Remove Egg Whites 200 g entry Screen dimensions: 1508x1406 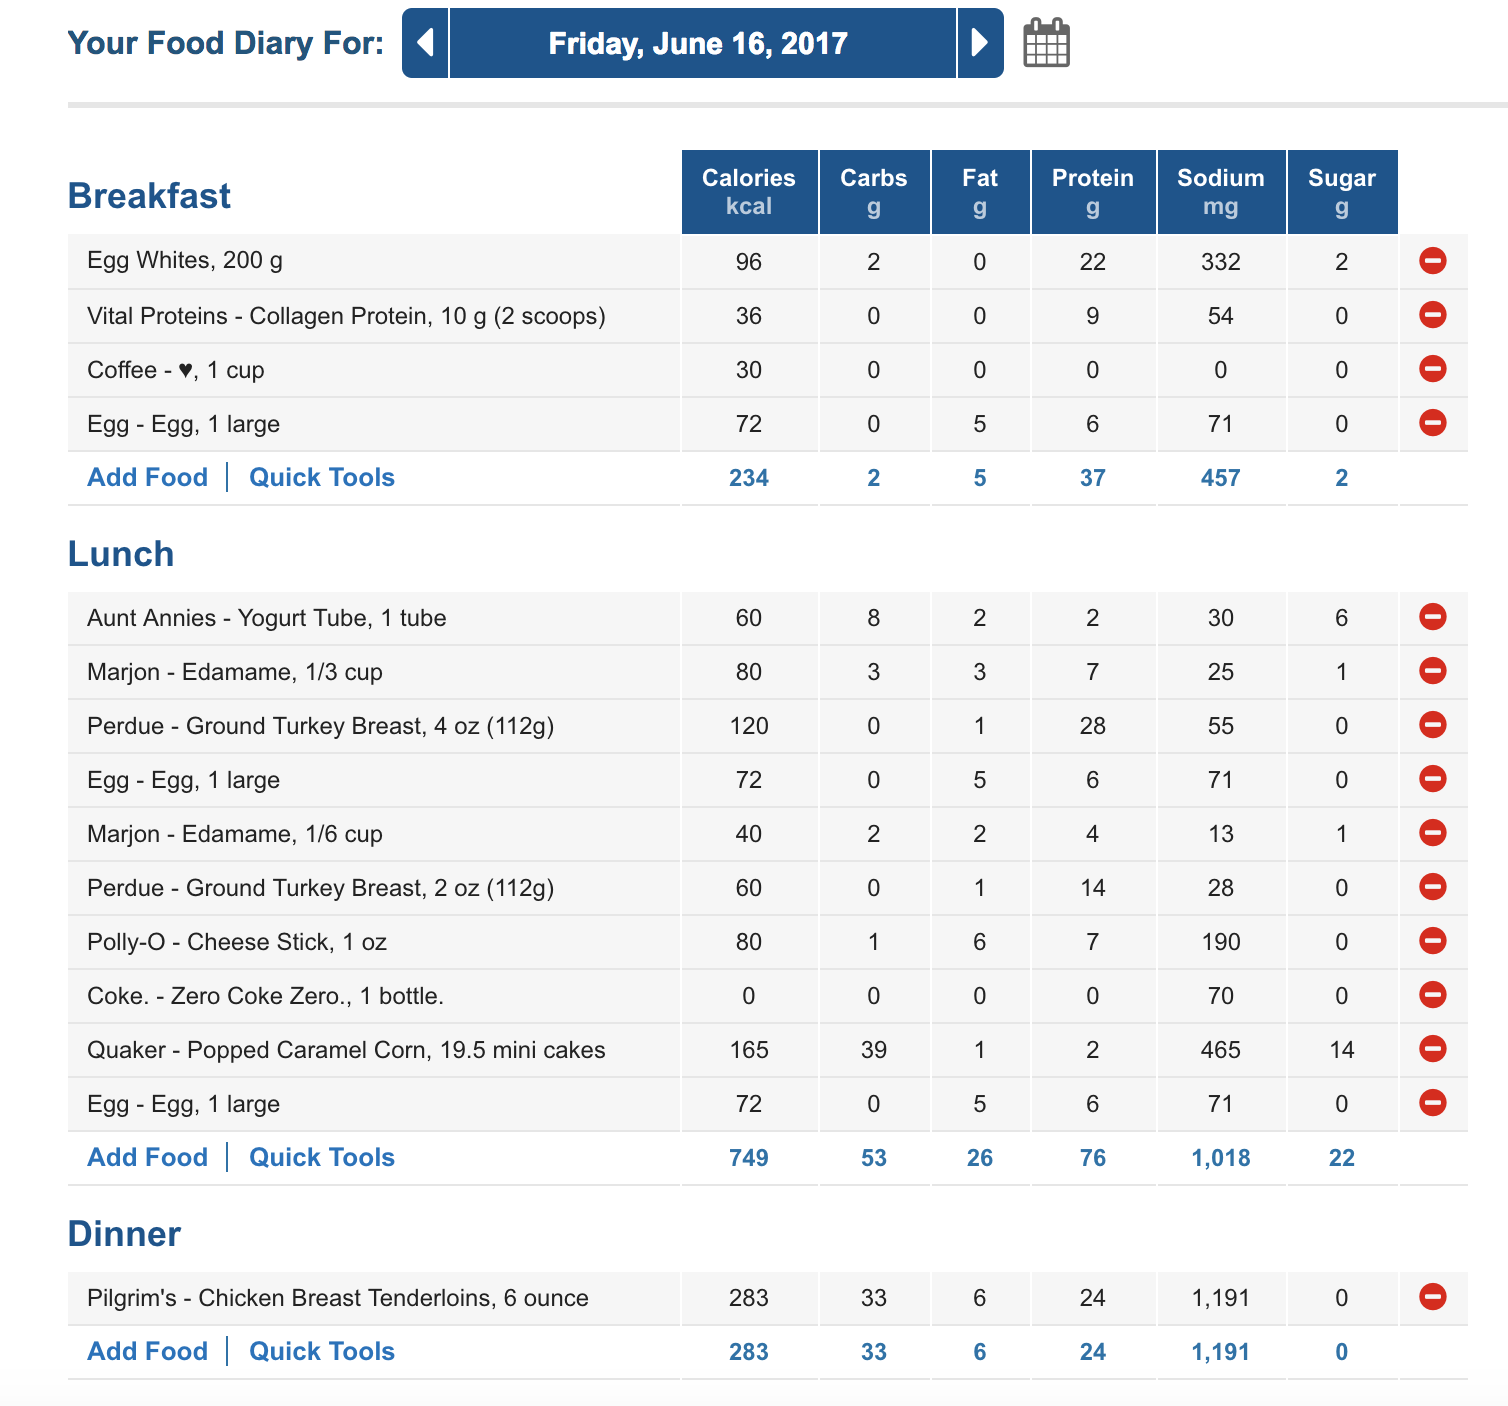pos(1432,261)
